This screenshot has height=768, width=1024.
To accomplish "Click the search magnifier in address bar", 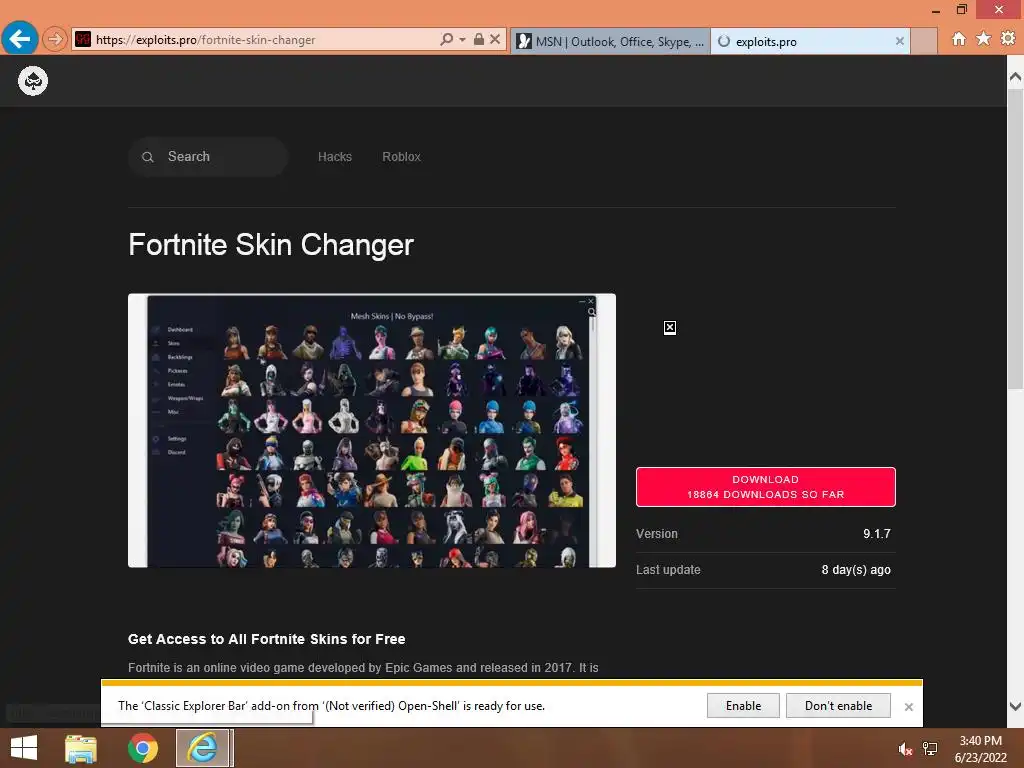I will click(x=447, y=39).
